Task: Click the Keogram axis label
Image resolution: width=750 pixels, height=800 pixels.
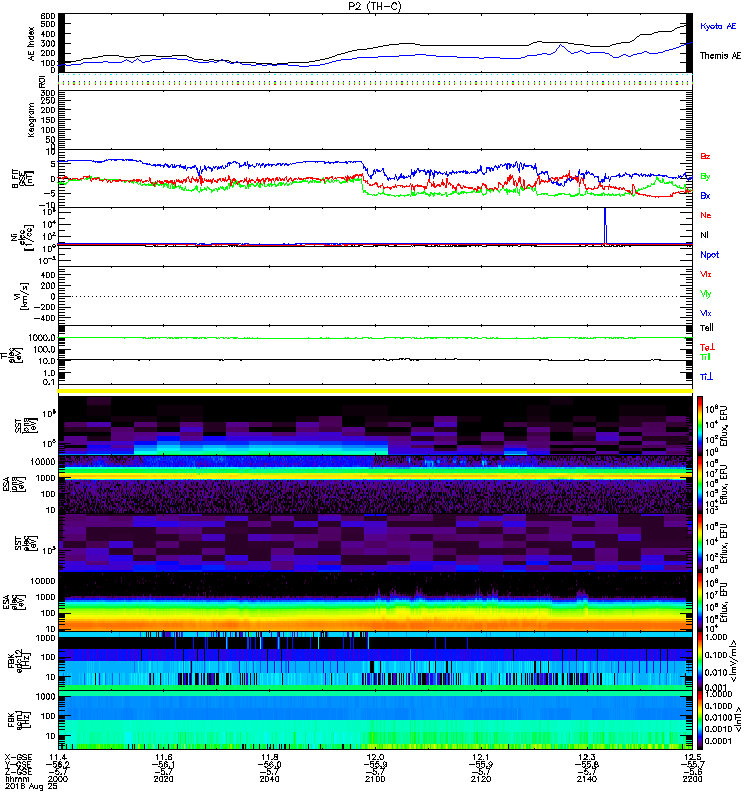Action: 31,119
